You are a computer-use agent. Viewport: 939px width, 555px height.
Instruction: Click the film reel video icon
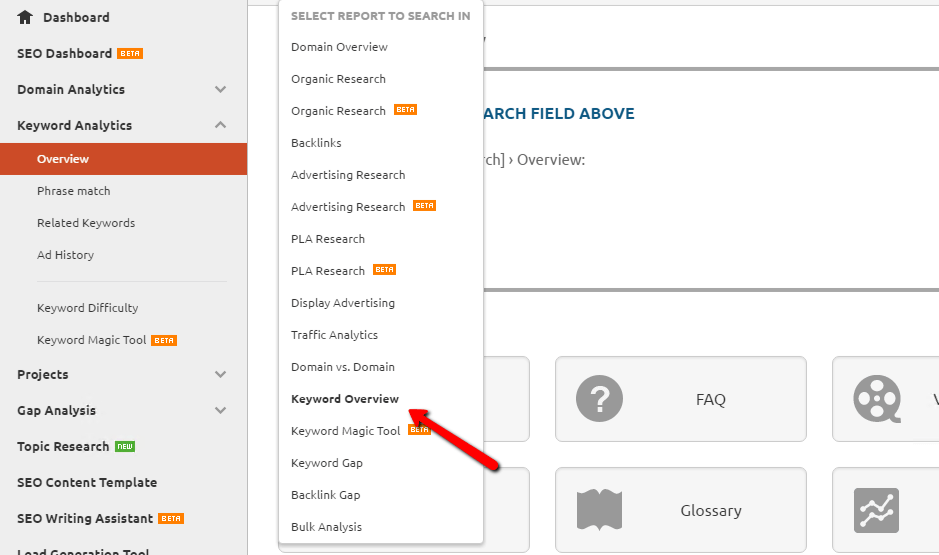(x=877, y=399)
